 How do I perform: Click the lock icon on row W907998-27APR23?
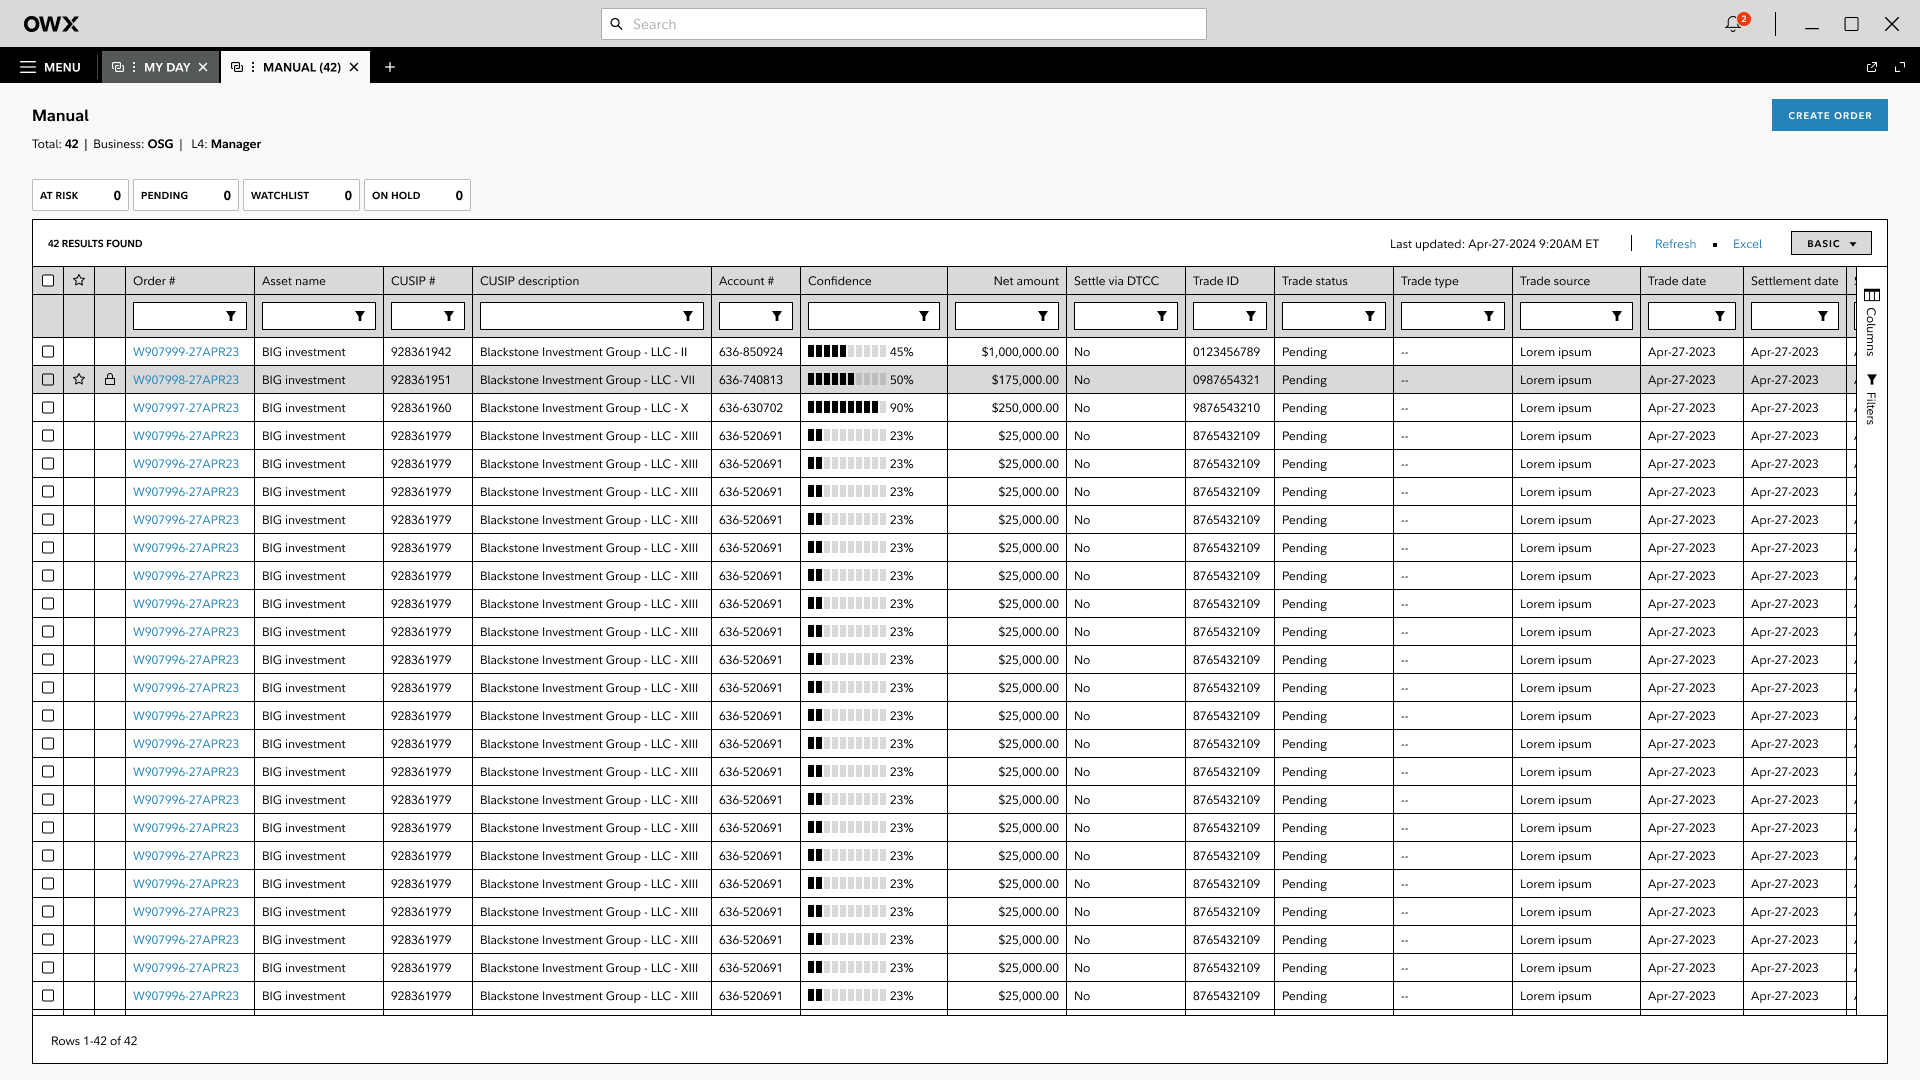110,380
